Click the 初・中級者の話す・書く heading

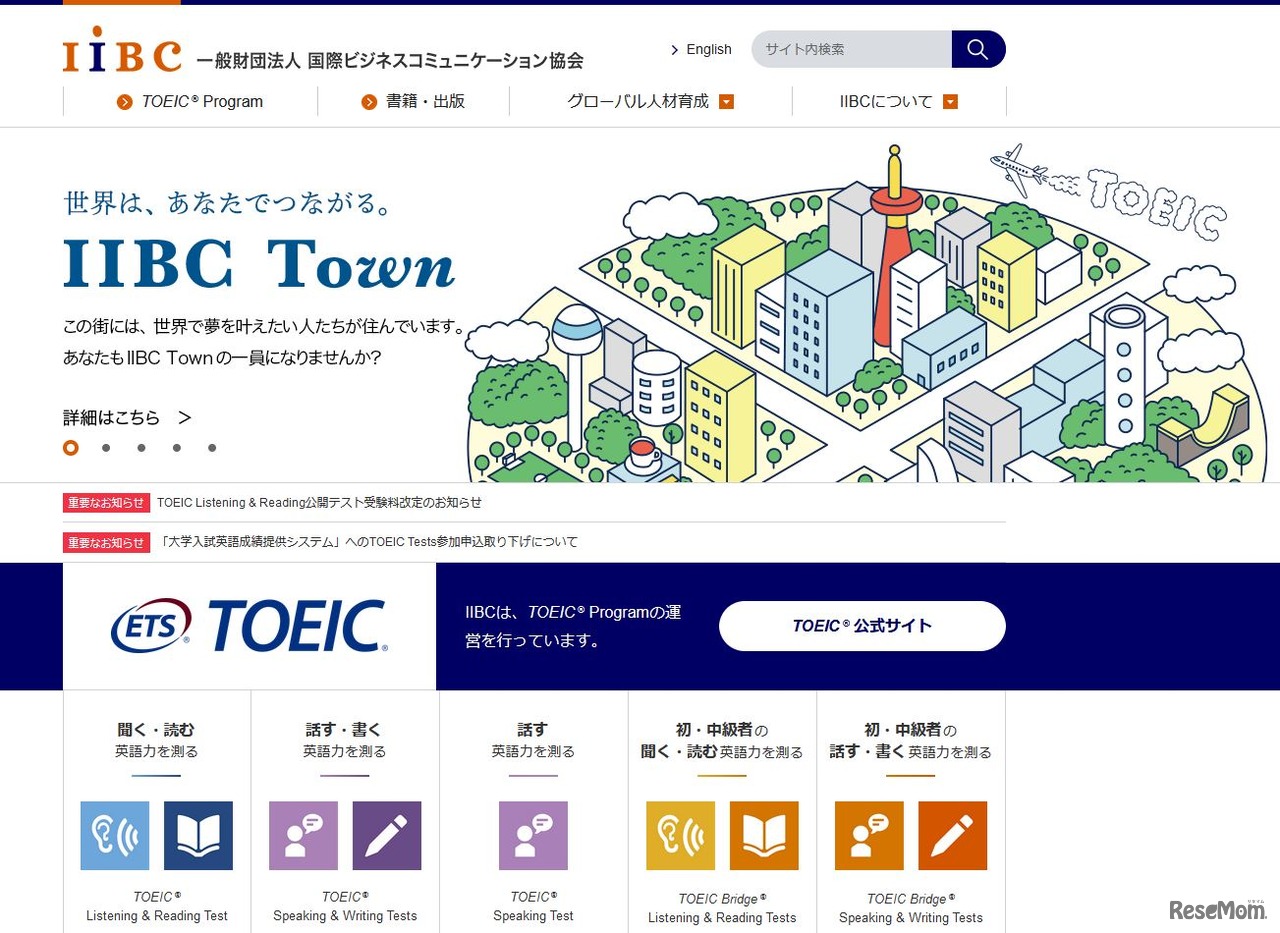911,740
